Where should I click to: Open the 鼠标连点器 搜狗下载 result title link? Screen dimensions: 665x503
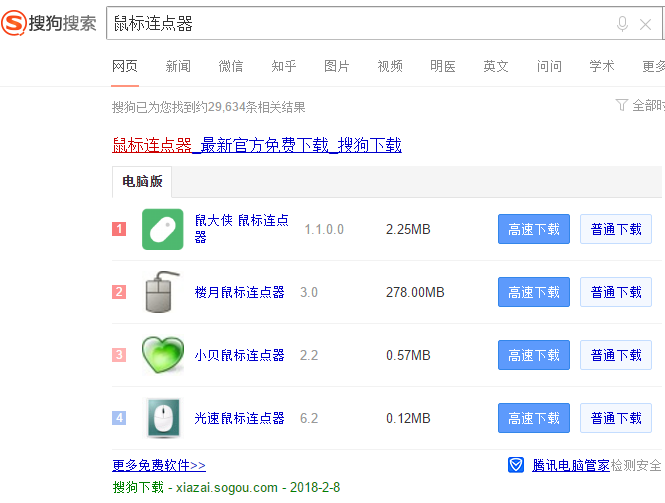pos(257,145)
